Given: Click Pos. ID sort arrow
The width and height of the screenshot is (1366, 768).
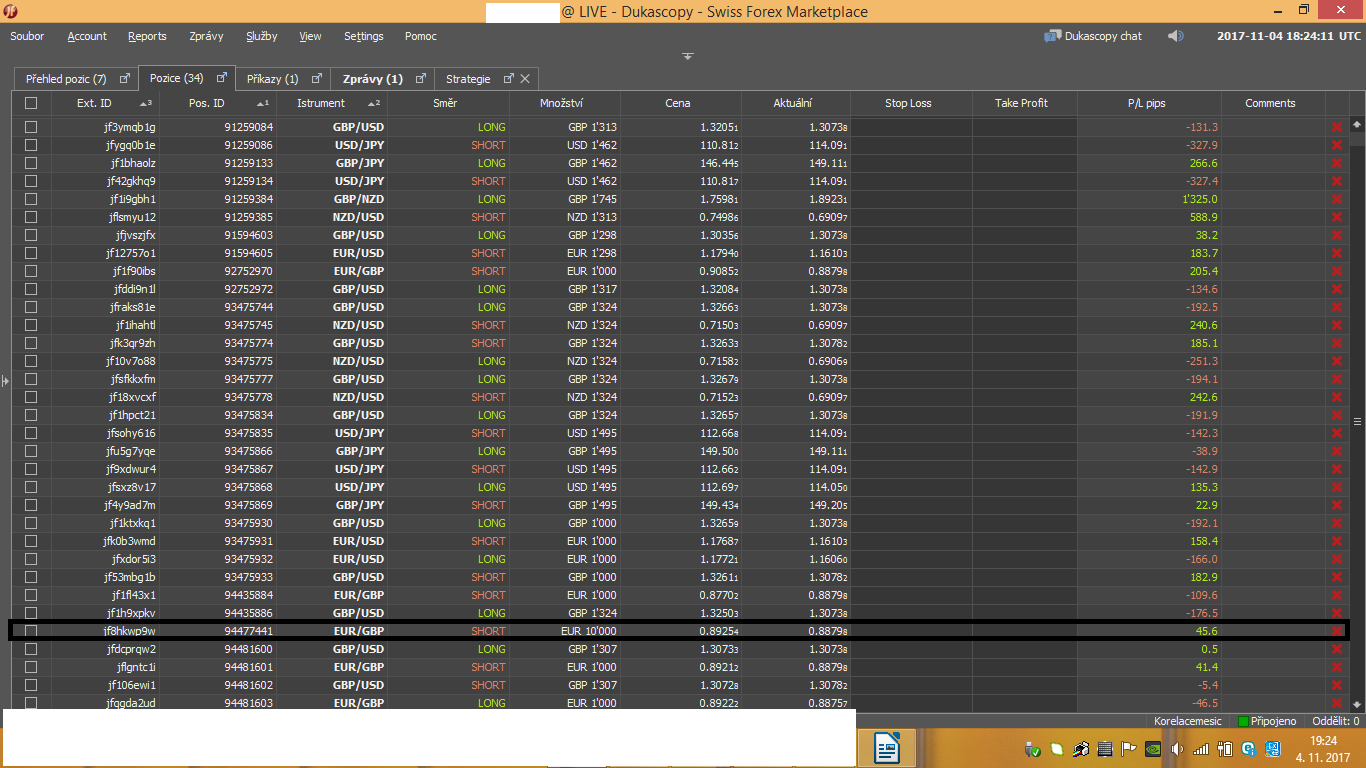Looking at the screenshot, I should point(262,103).
